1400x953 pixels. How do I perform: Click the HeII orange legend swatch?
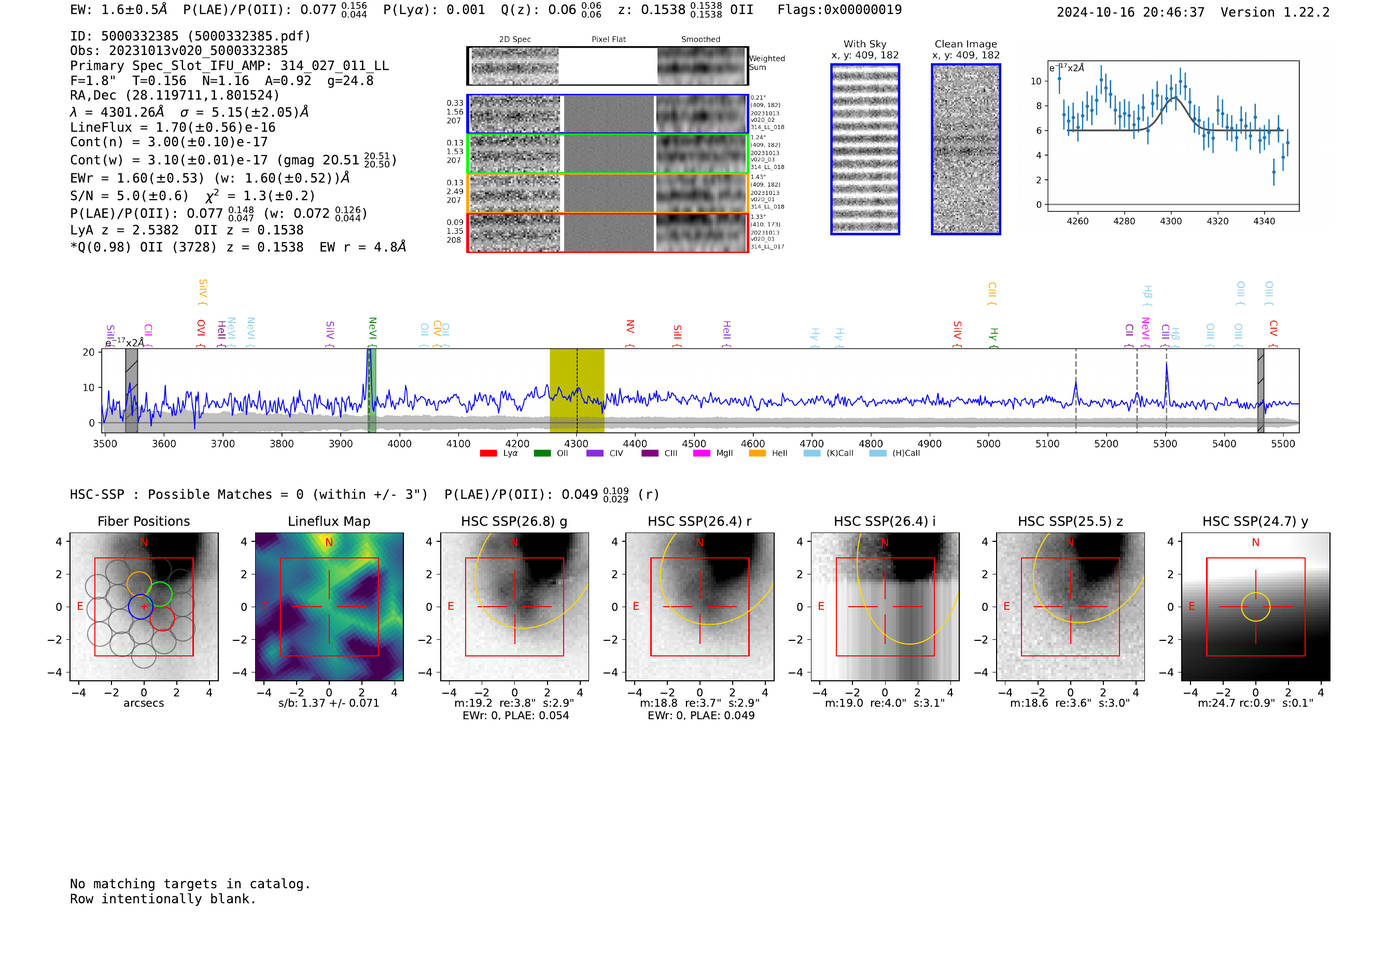(x=757, y=453)
